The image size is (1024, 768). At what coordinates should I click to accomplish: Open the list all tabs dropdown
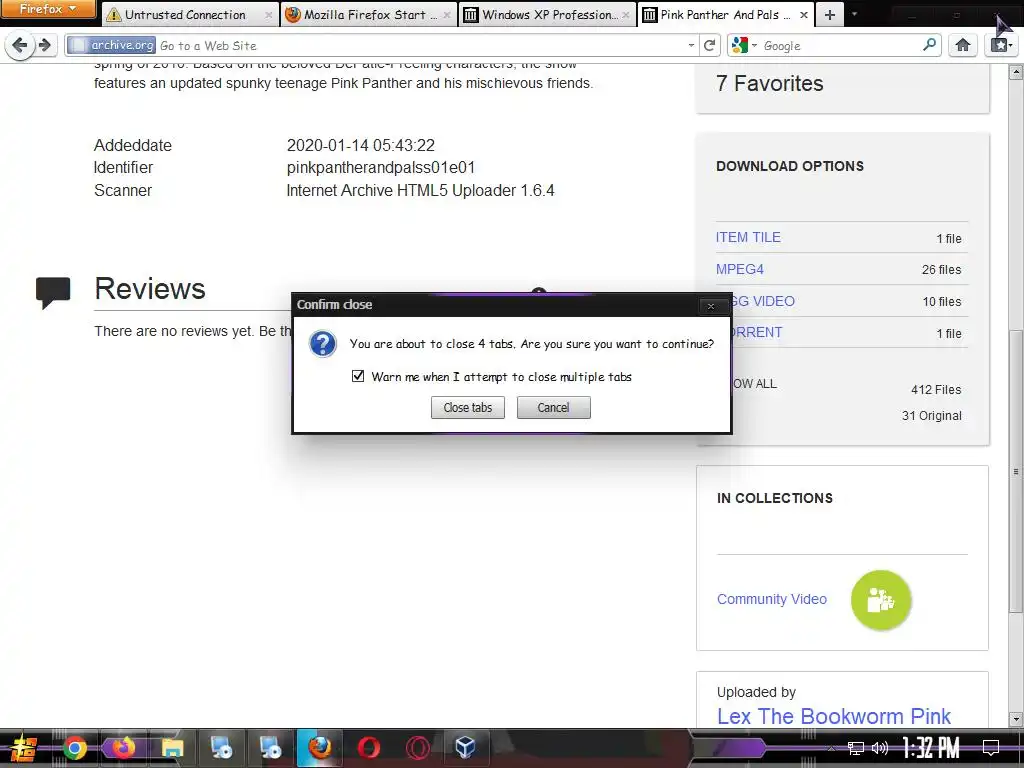click(x=854, y=14)
